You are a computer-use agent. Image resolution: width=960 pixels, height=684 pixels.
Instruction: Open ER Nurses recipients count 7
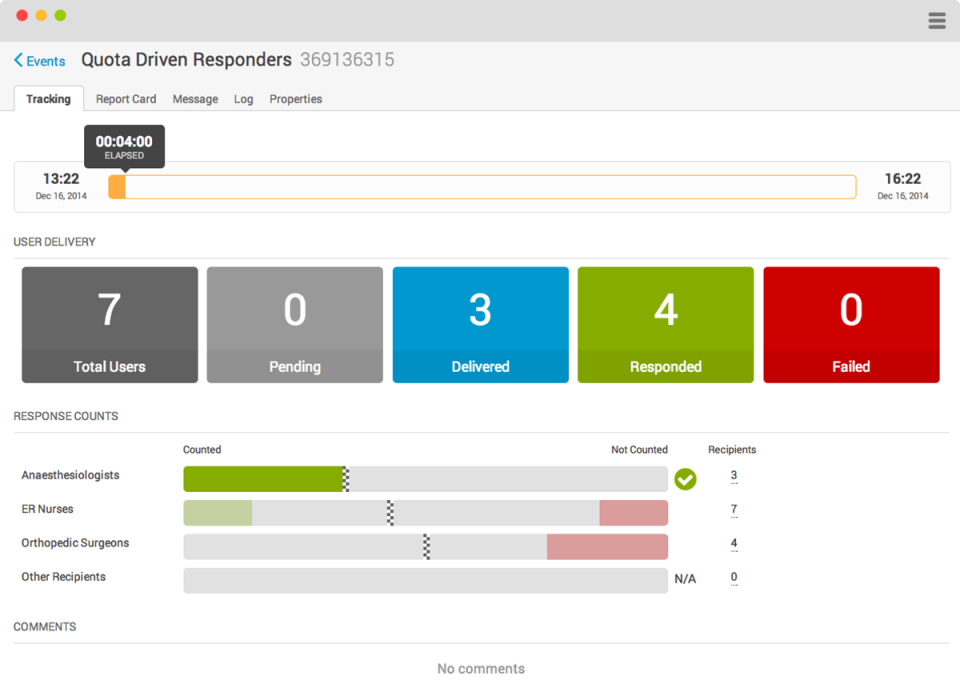point(734,509)
